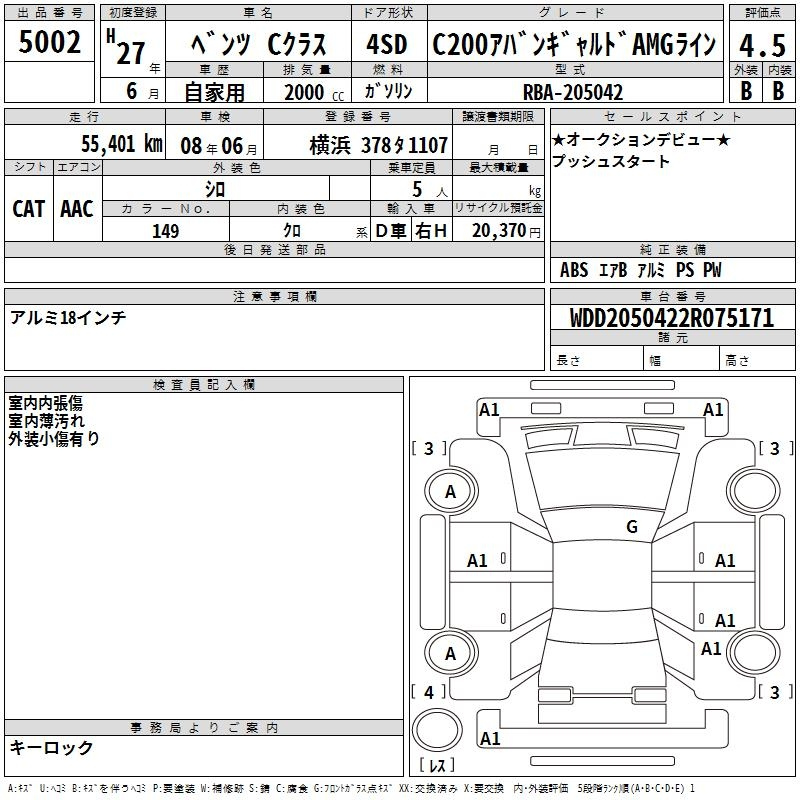Click the A1 mark on the rear bumper
This screenshot has height=800, width=800.
click(x=490, y=739)
